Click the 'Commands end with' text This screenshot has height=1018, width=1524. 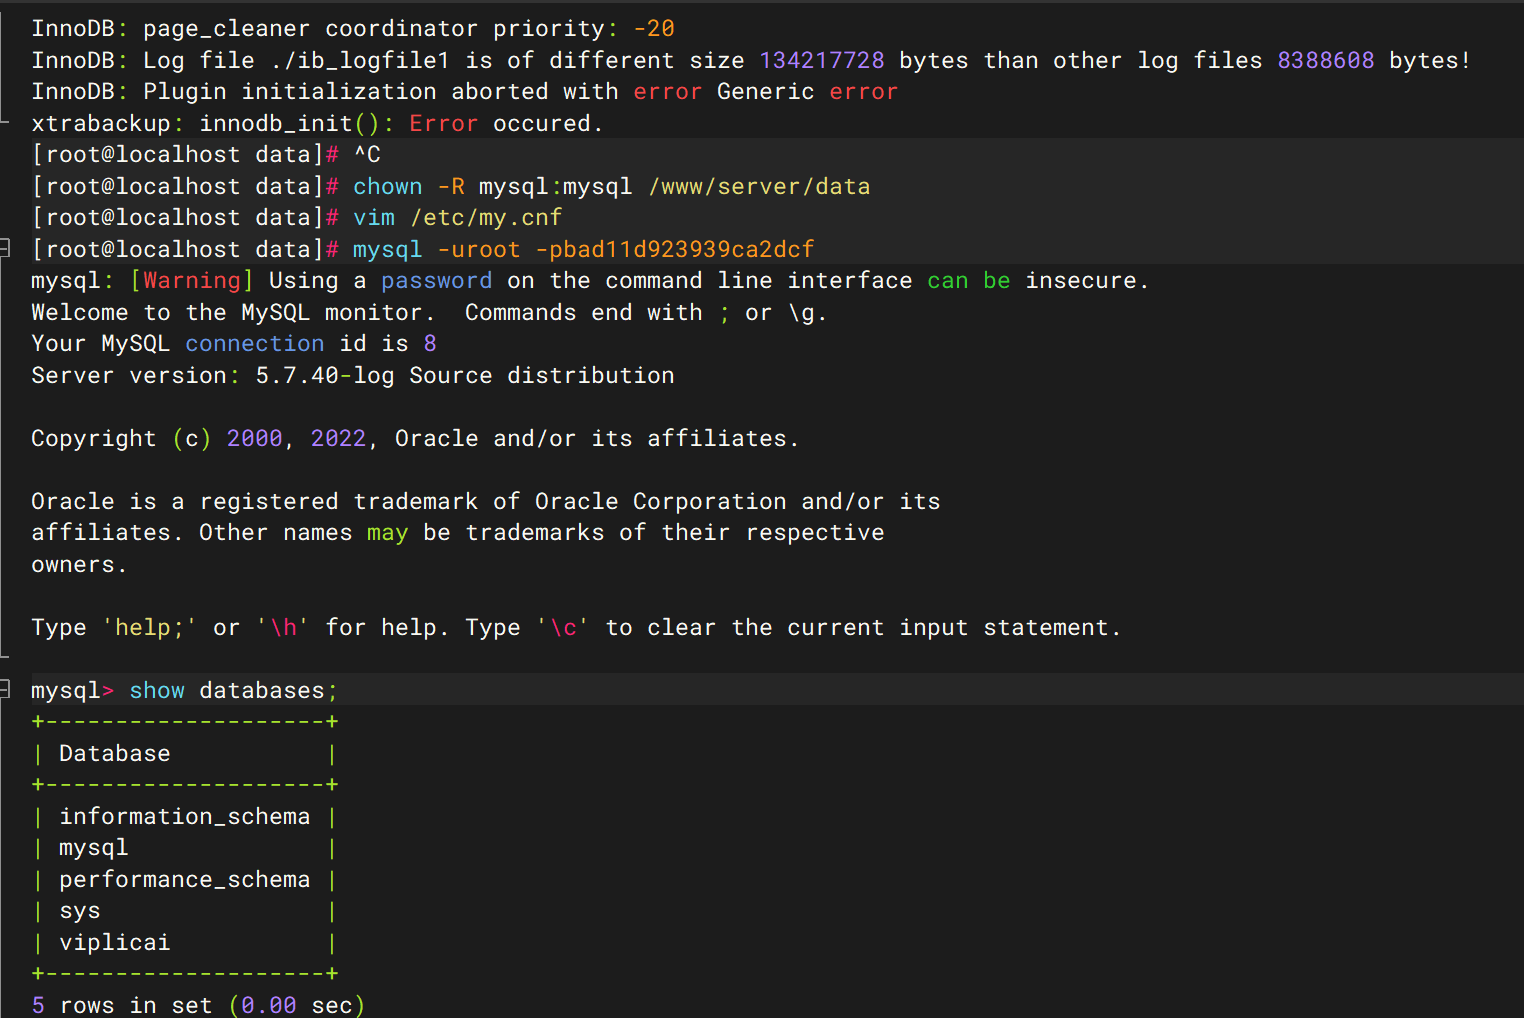click(584, 313)
